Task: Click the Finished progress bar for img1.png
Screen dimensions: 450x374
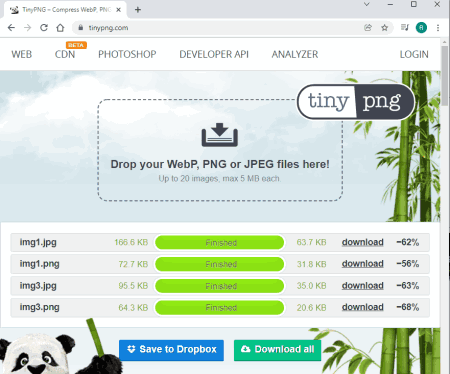Action: (x=220, y=264)
